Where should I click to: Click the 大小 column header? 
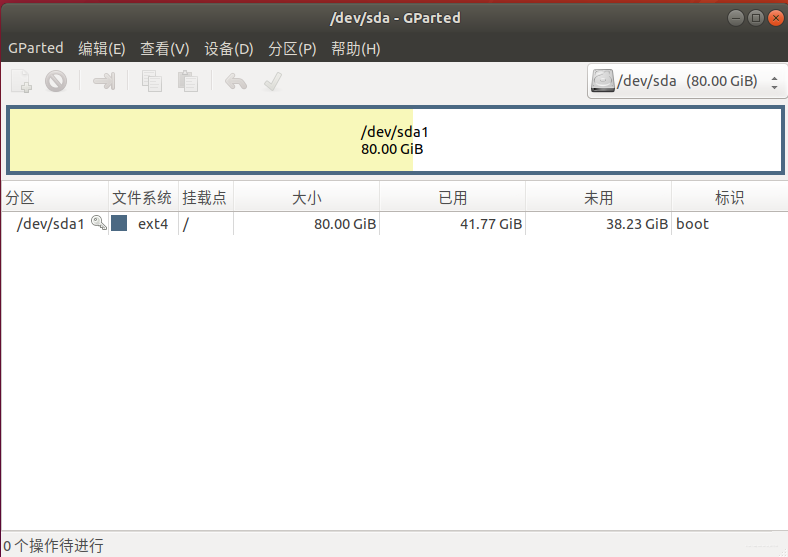tap(307, 198)
